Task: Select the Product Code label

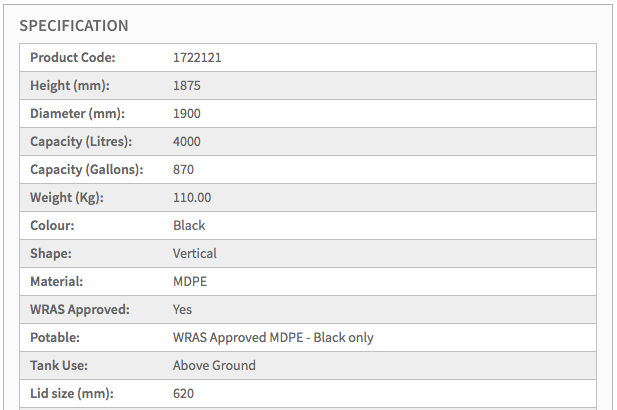Action: click(72, 58)
